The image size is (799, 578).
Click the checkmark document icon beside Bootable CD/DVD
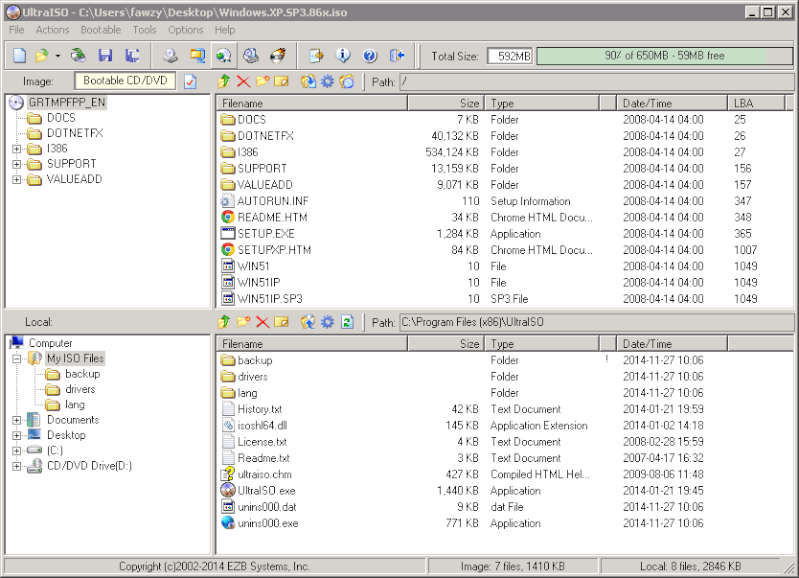[x=191, y=82]
